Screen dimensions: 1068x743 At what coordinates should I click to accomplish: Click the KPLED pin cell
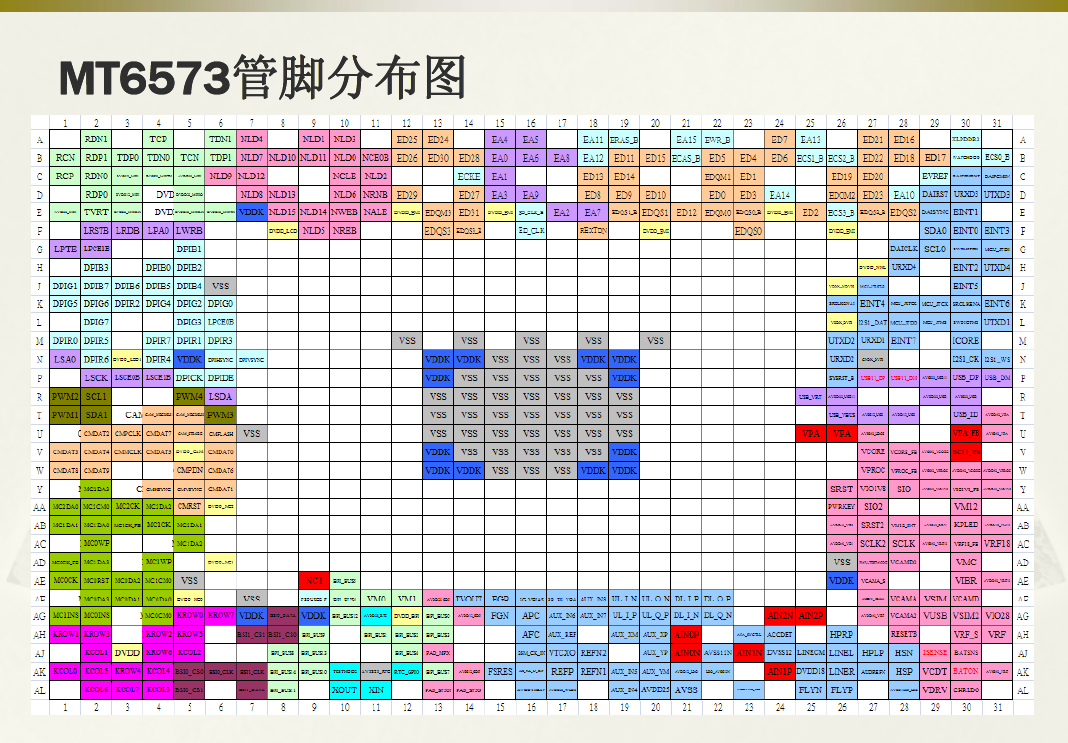point(966,525)
